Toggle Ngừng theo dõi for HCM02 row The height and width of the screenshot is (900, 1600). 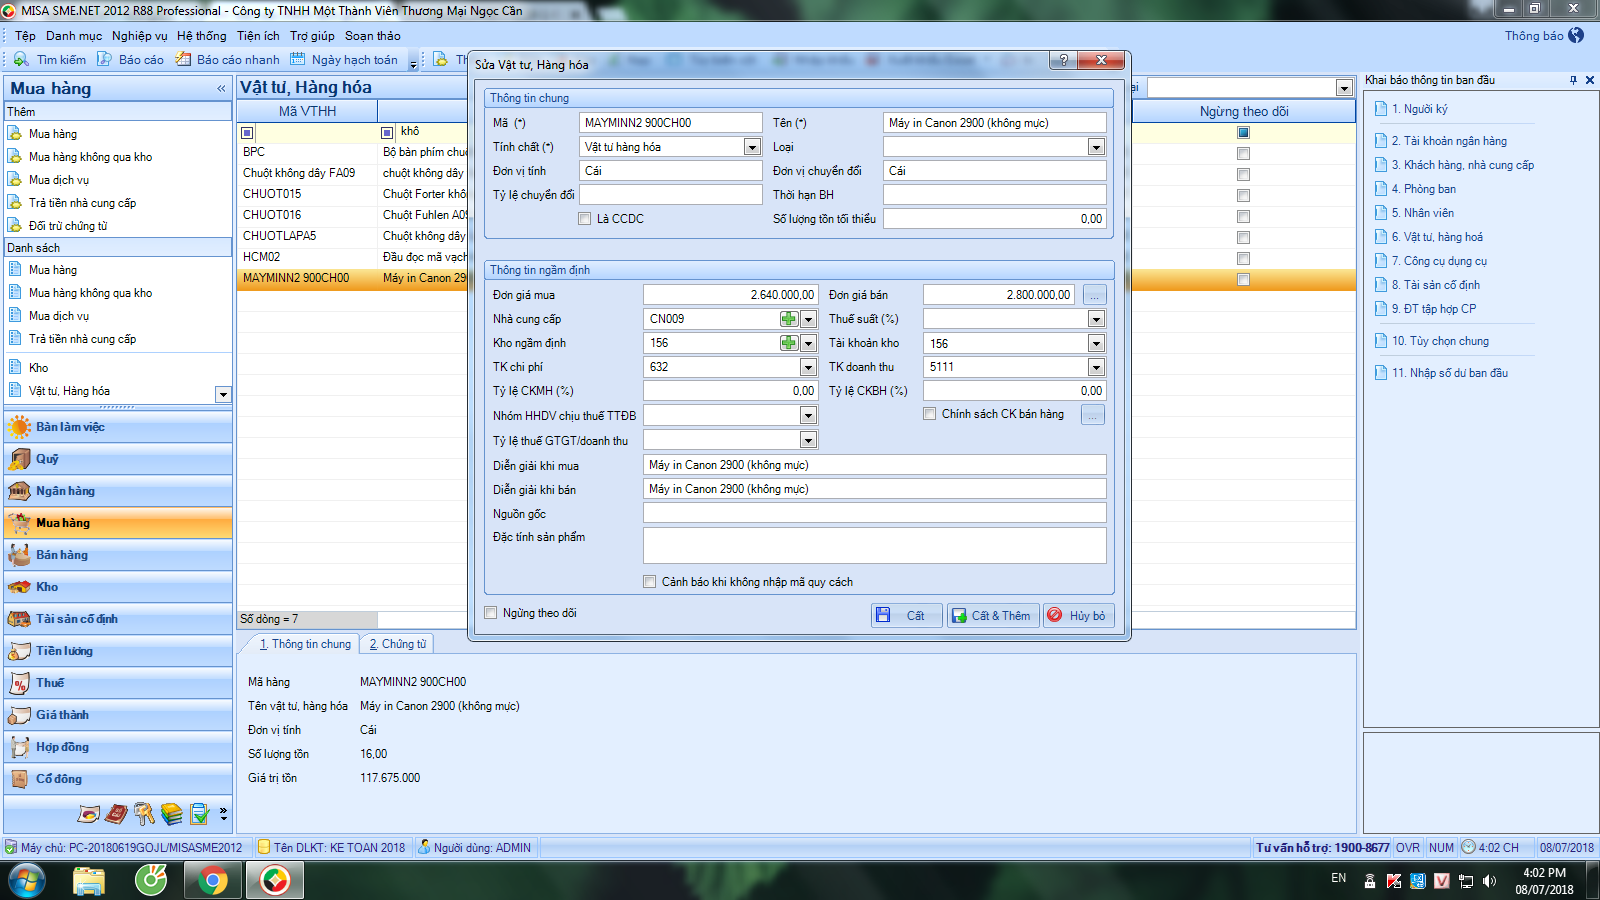pyautogui.click(x=1243, y=259)
